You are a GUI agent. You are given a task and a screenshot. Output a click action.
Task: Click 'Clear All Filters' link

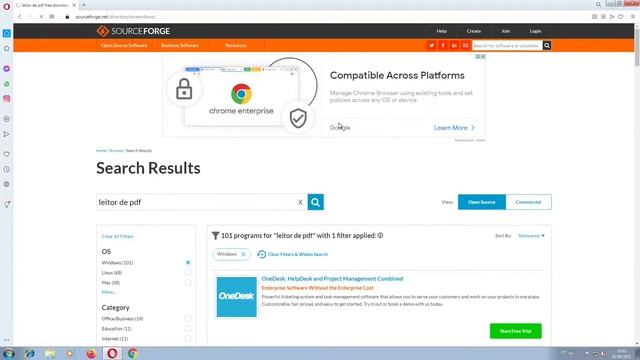(118, 236)
